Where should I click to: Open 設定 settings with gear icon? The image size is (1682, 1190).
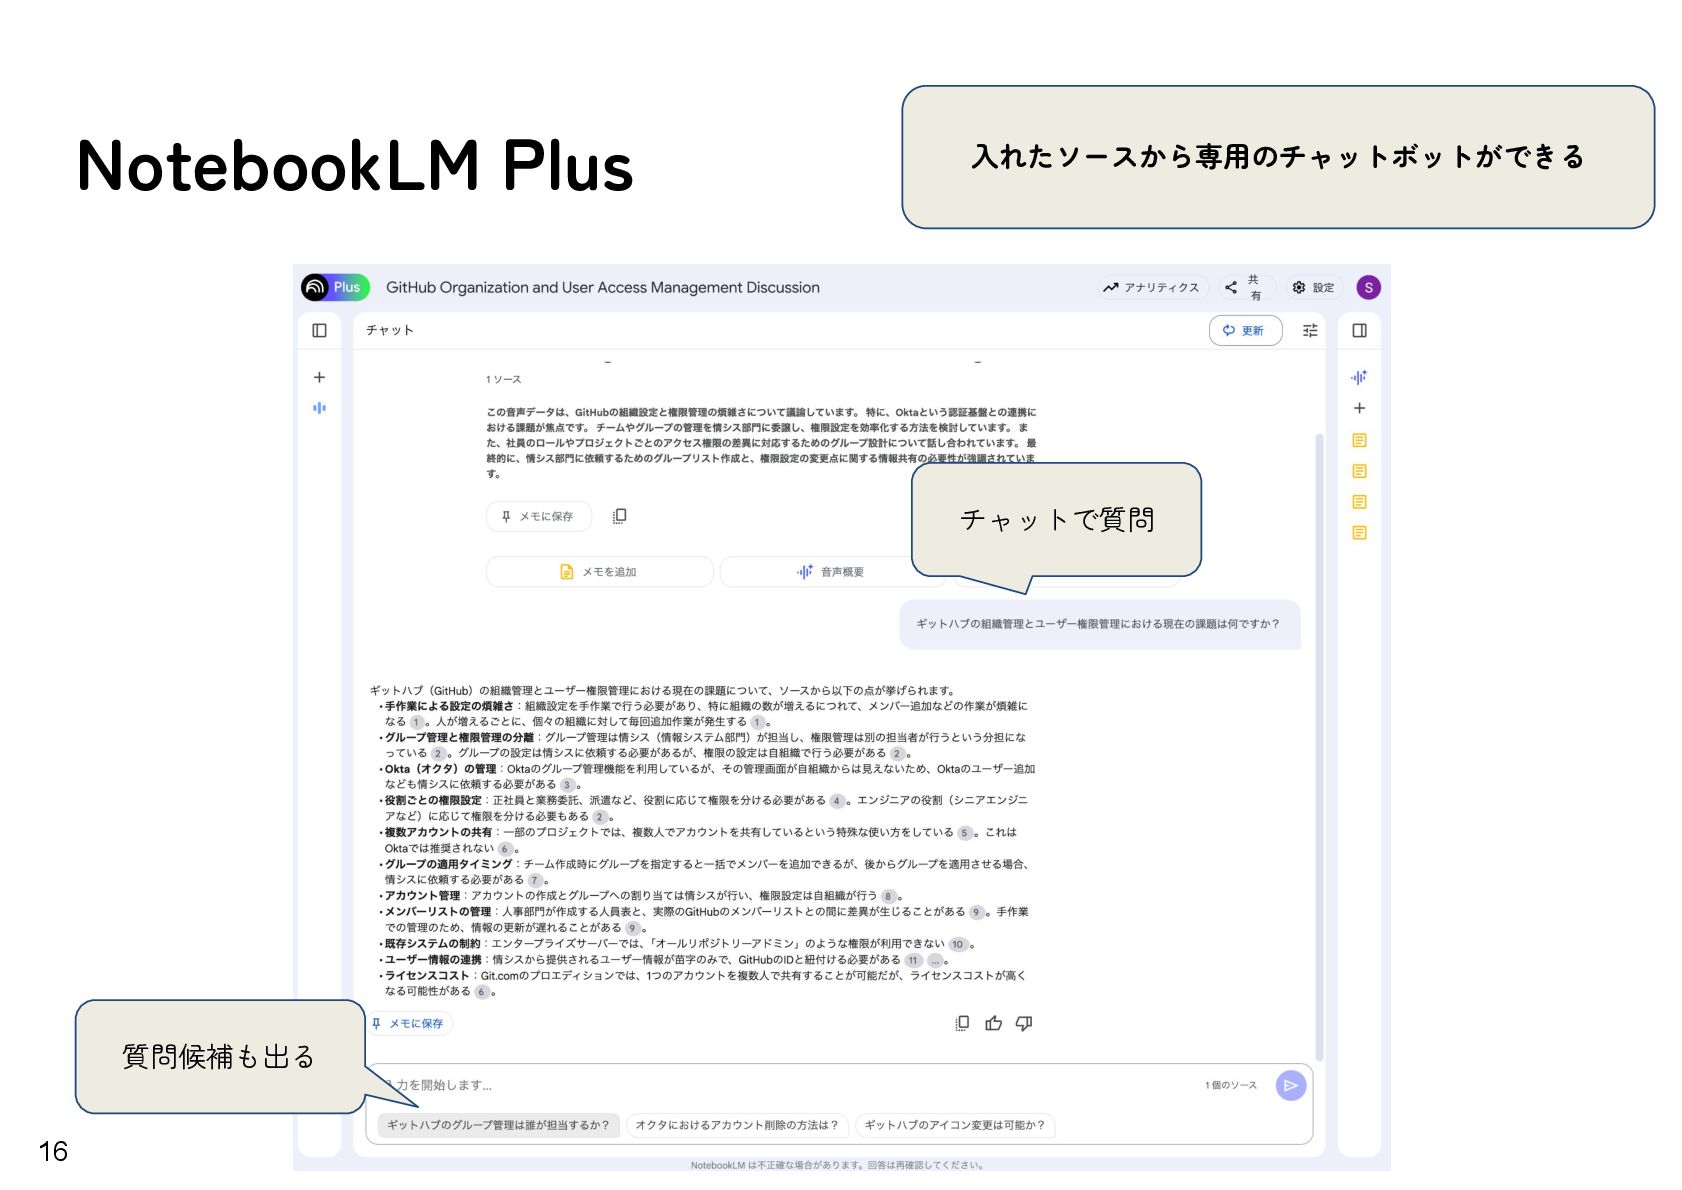click(x=1313, y=287)
